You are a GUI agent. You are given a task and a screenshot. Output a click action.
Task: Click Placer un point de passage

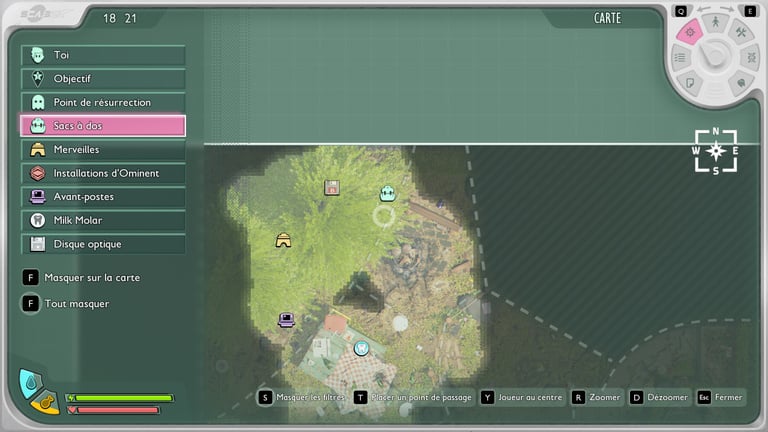tap(414, 397)
